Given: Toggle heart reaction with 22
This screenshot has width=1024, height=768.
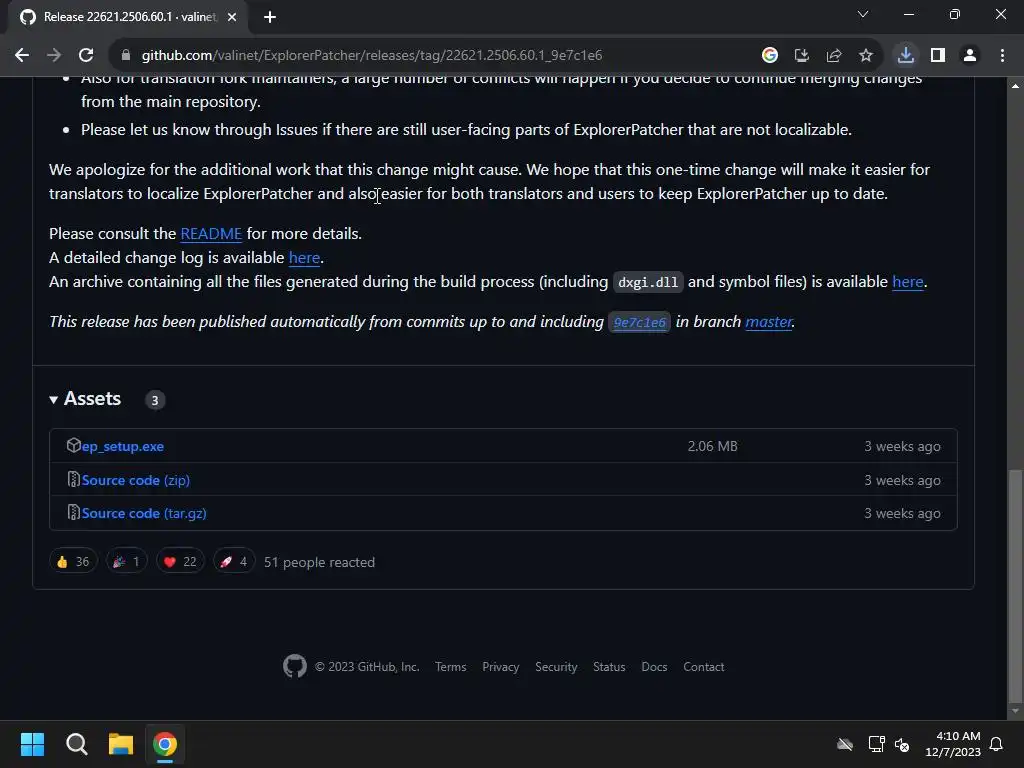Looking at the screenshot, I should coord(180,562).
